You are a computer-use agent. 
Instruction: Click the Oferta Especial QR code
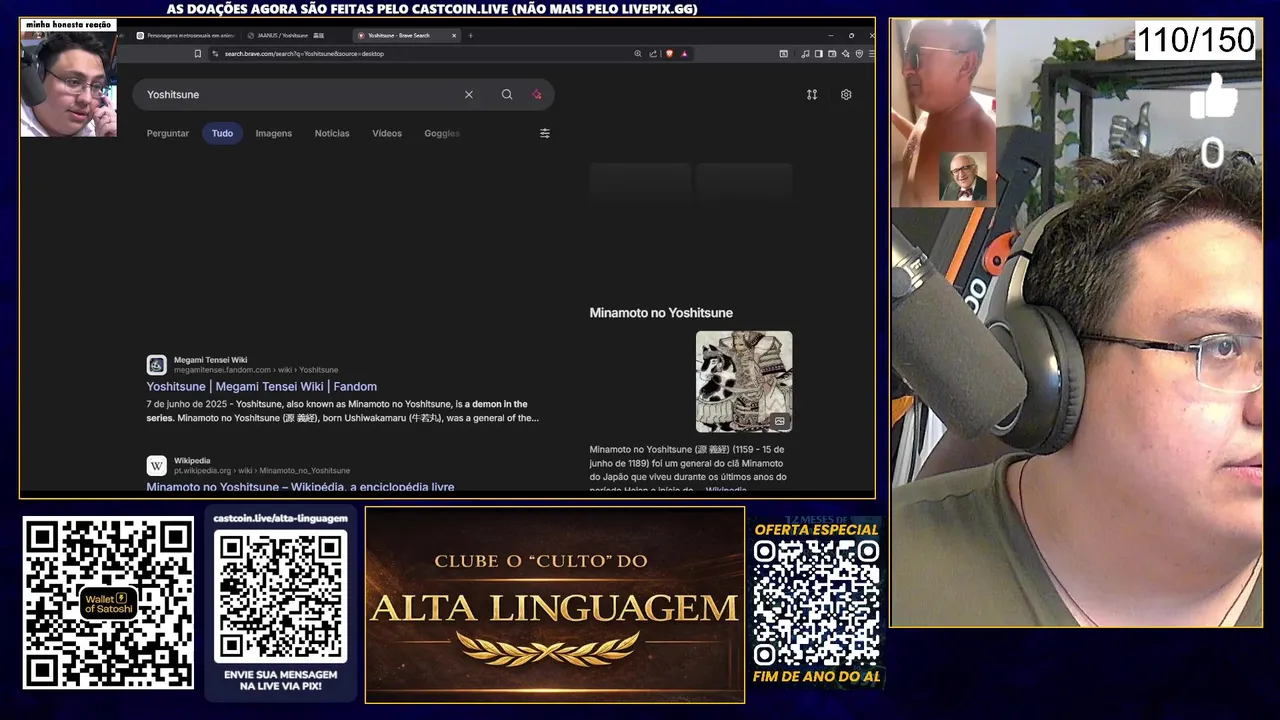click(x=816, y=603)
